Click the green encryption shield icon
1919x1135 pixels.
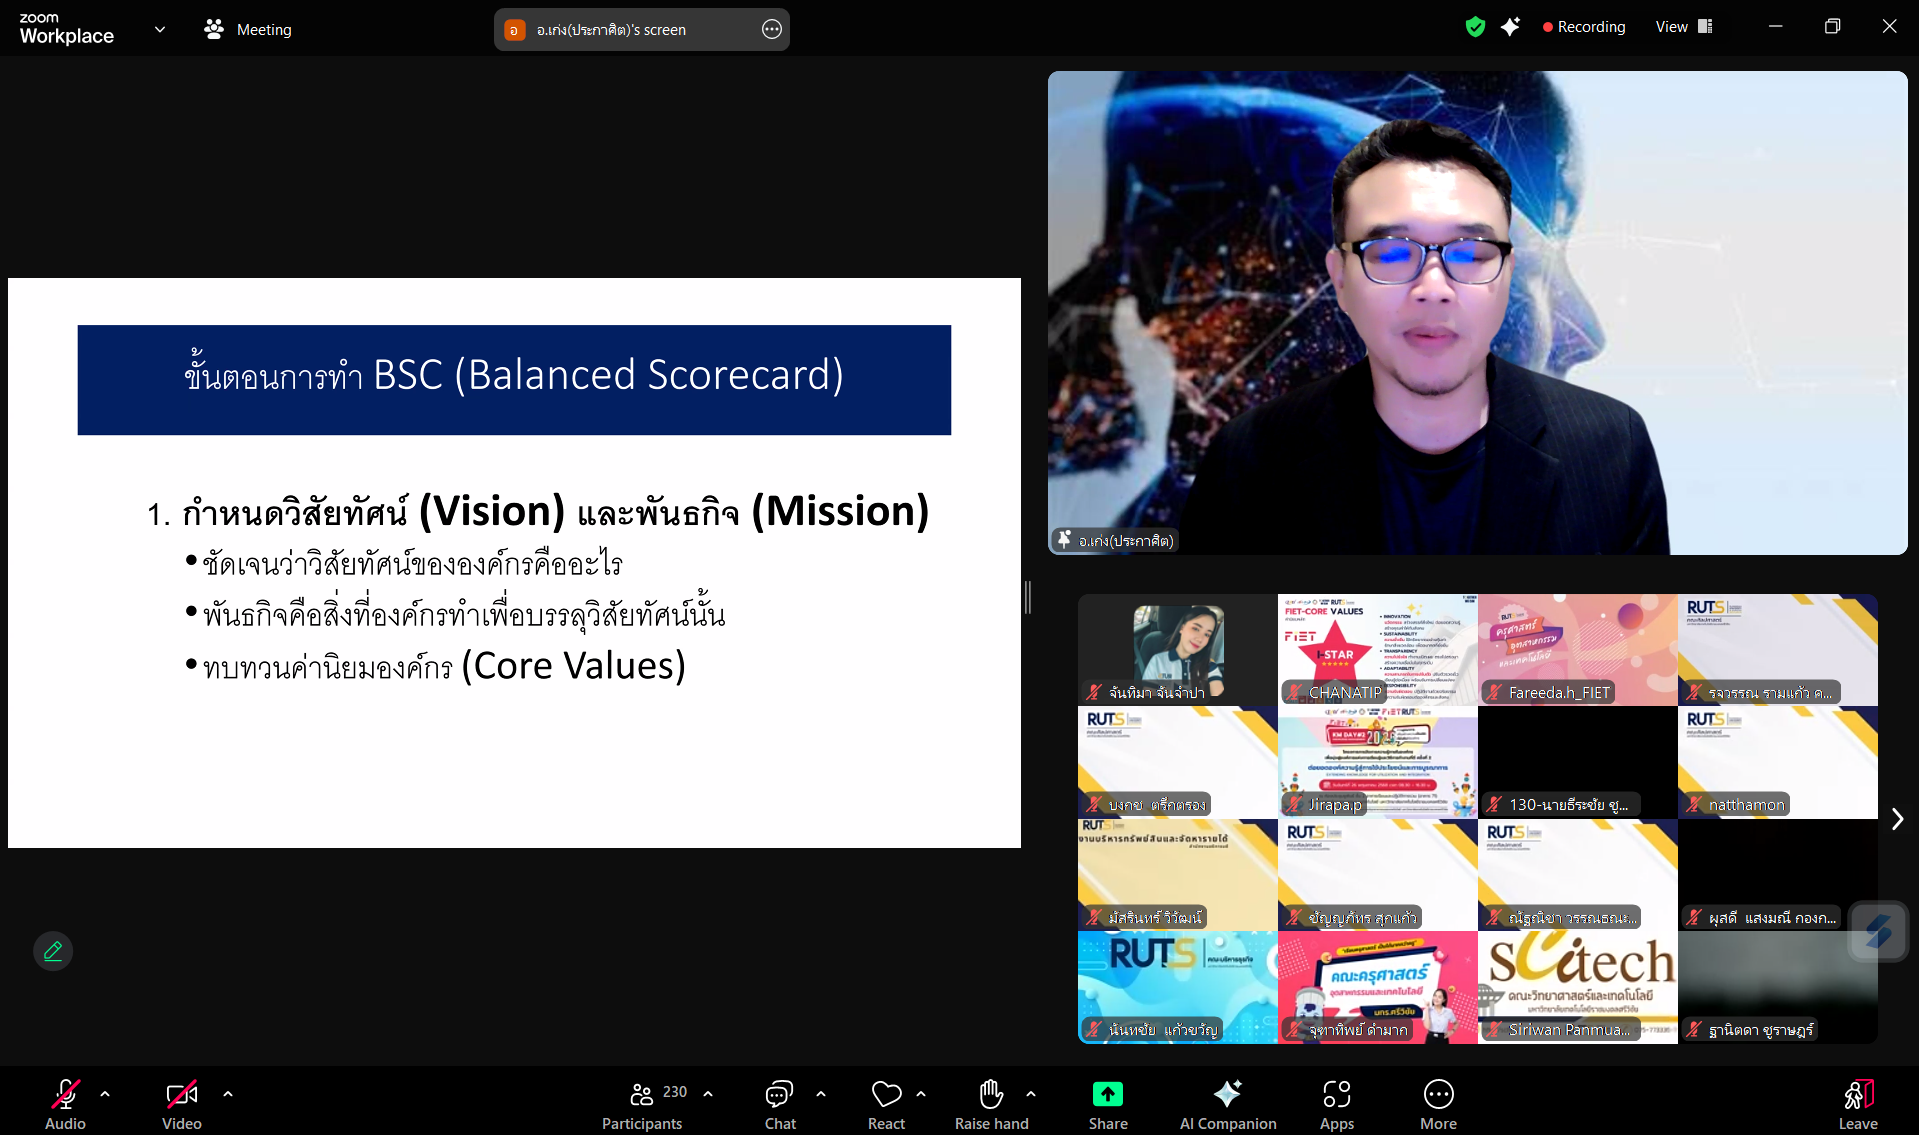tap(1474, 27)
